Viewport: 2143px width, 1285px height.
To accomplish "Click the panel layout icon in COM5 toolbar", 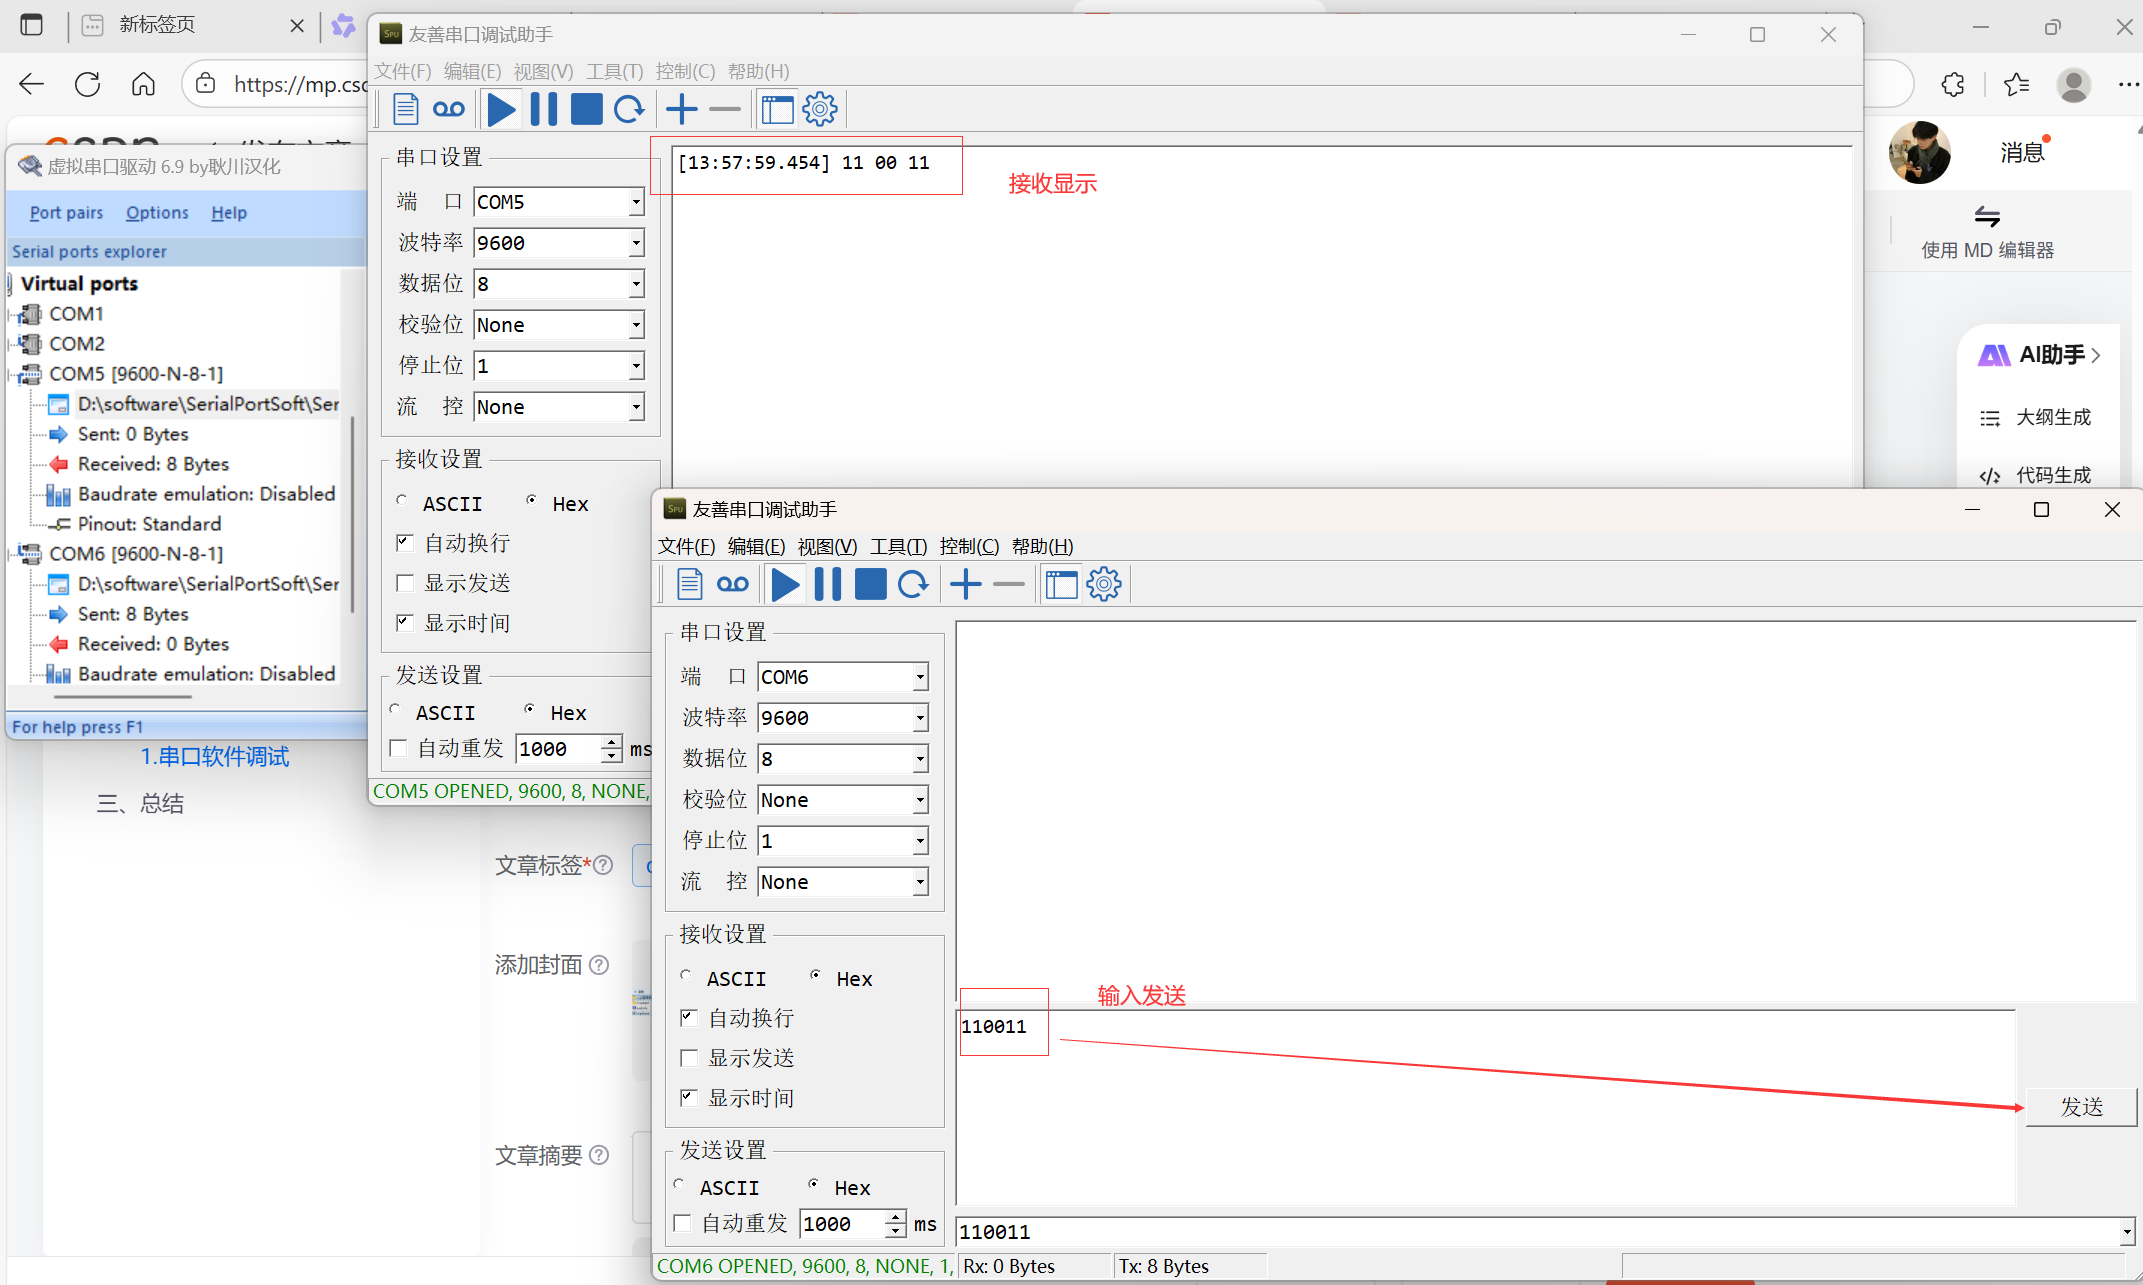I will point(777,109).
